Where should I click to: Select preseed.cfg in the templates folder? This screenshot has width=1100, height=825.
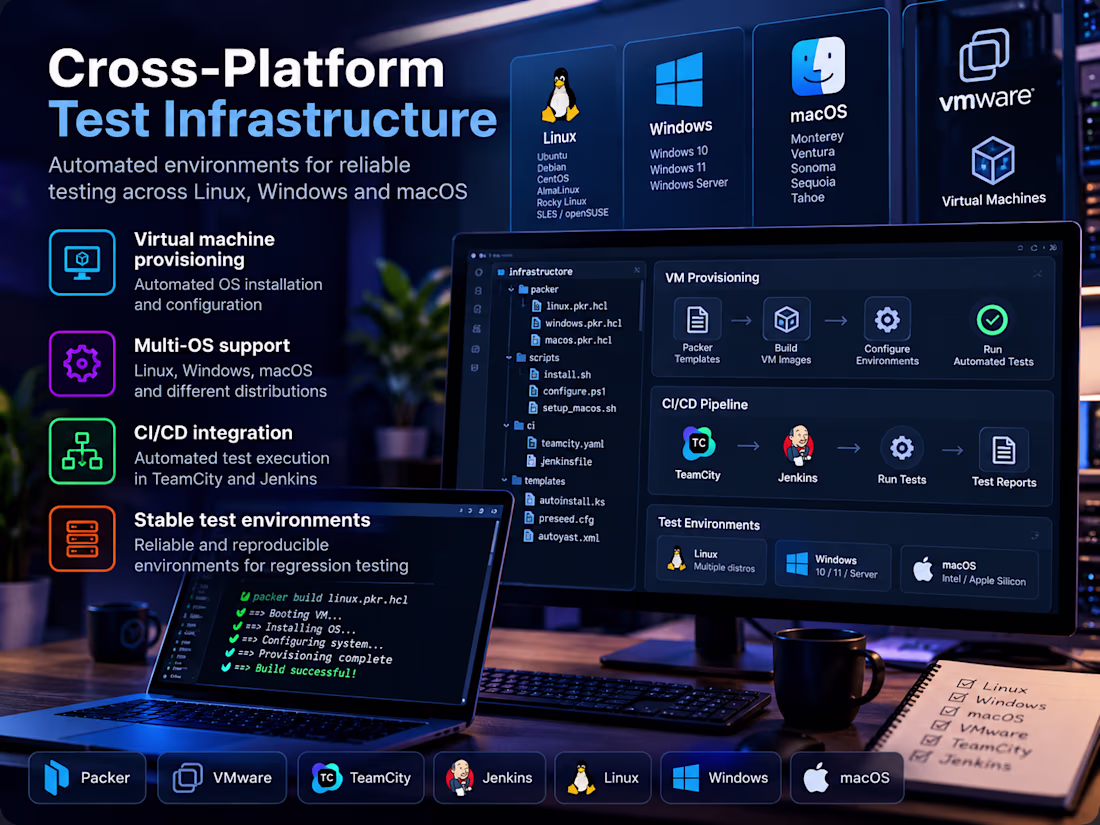[559, 519]
